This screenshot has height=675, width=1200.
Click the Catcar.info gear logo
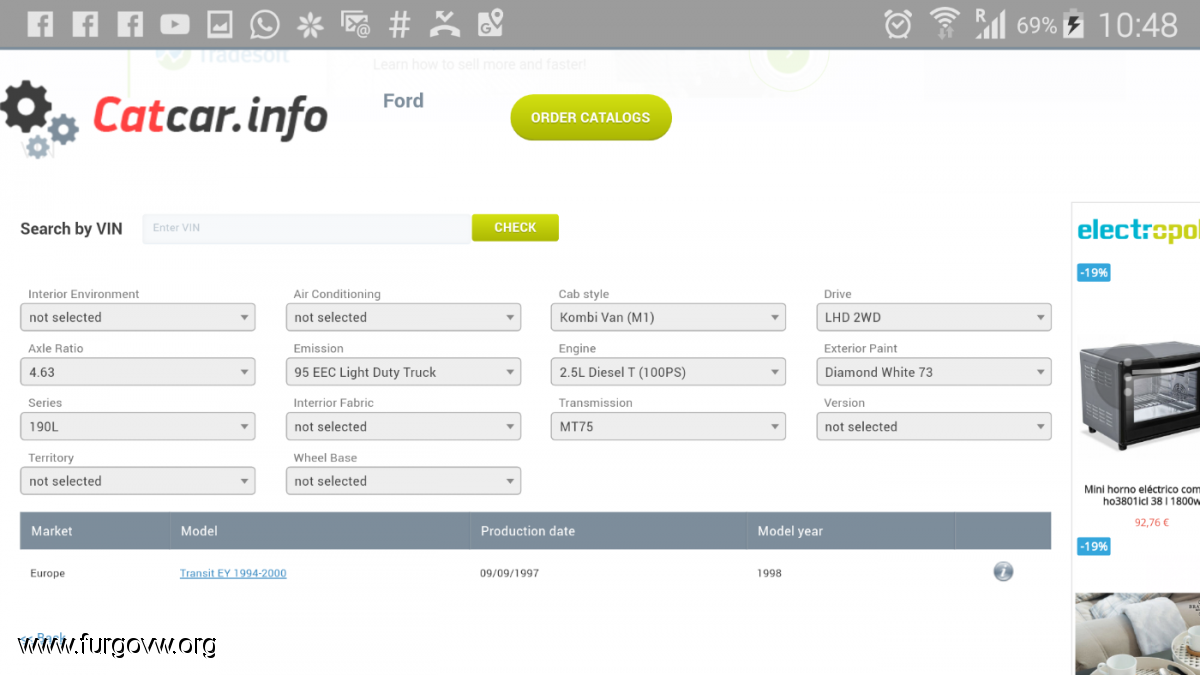pos(39,119)
